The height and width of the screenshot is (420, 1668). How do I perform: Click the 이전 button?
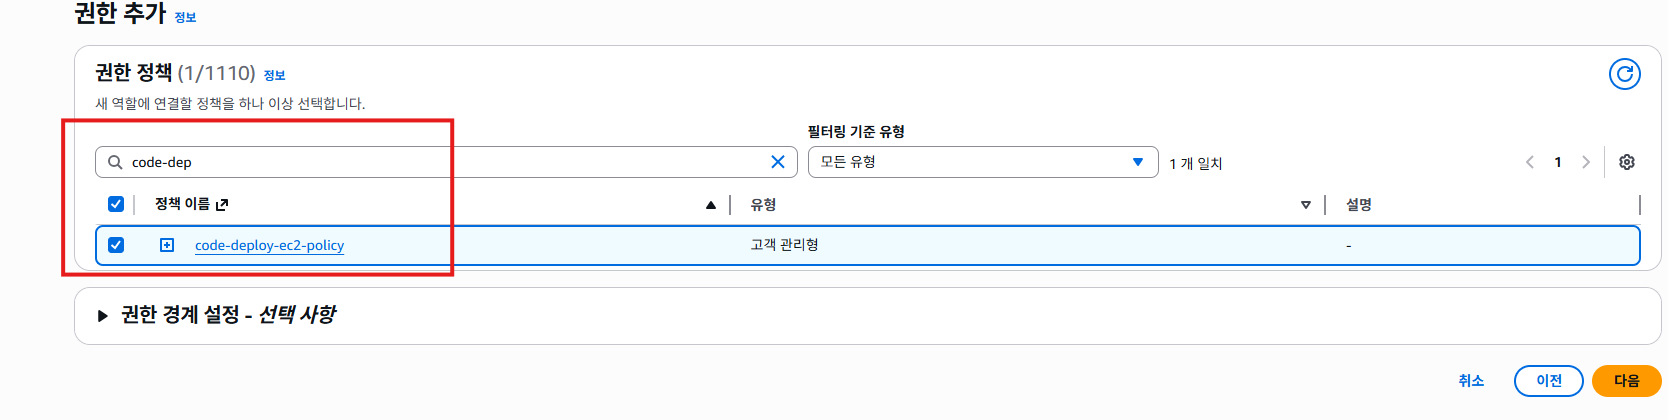pyautogui.click(x=1548, y=381)
